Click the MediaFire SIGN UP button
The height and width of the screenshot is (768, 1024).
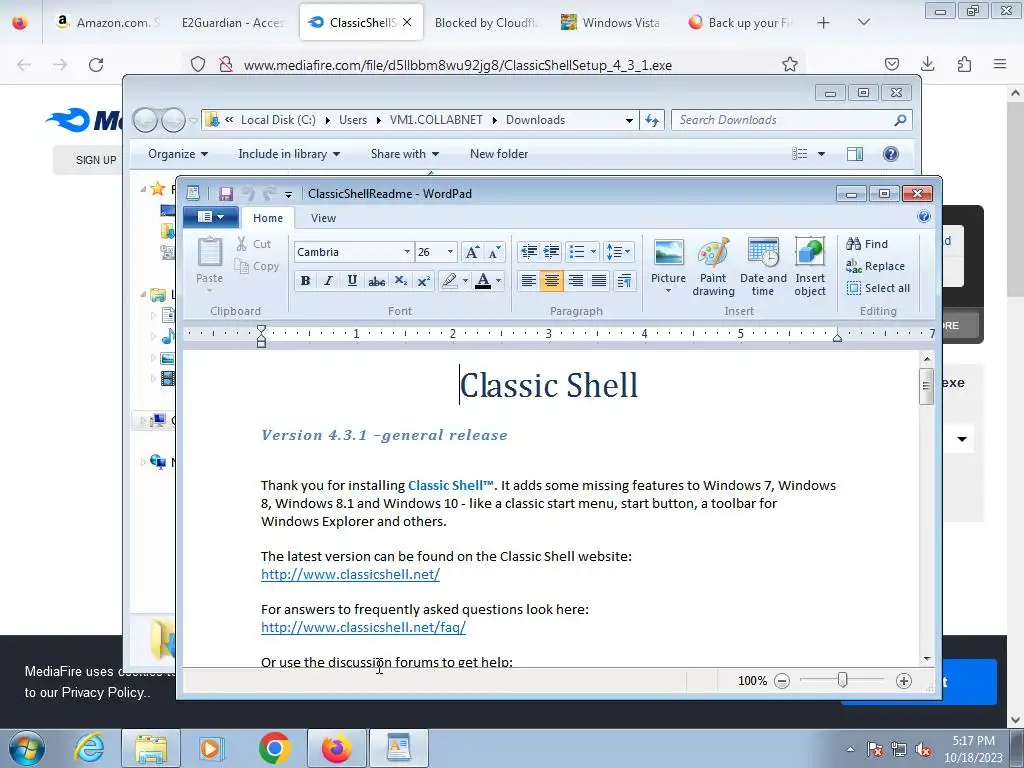pyautogui.click(x=96, y=160)
